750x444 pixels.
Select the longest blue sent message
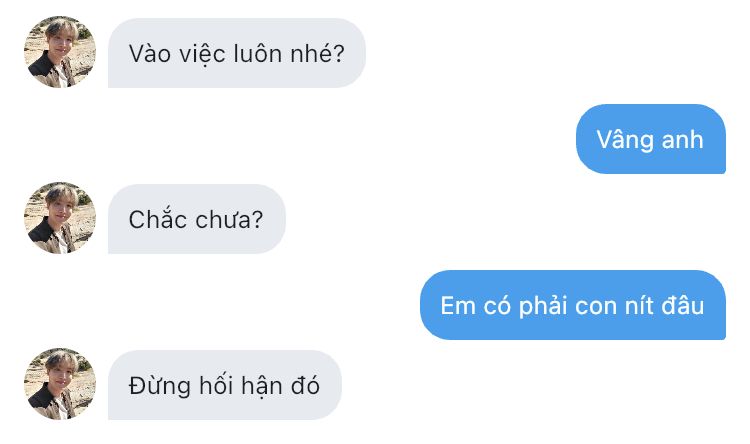pos(573,305)
